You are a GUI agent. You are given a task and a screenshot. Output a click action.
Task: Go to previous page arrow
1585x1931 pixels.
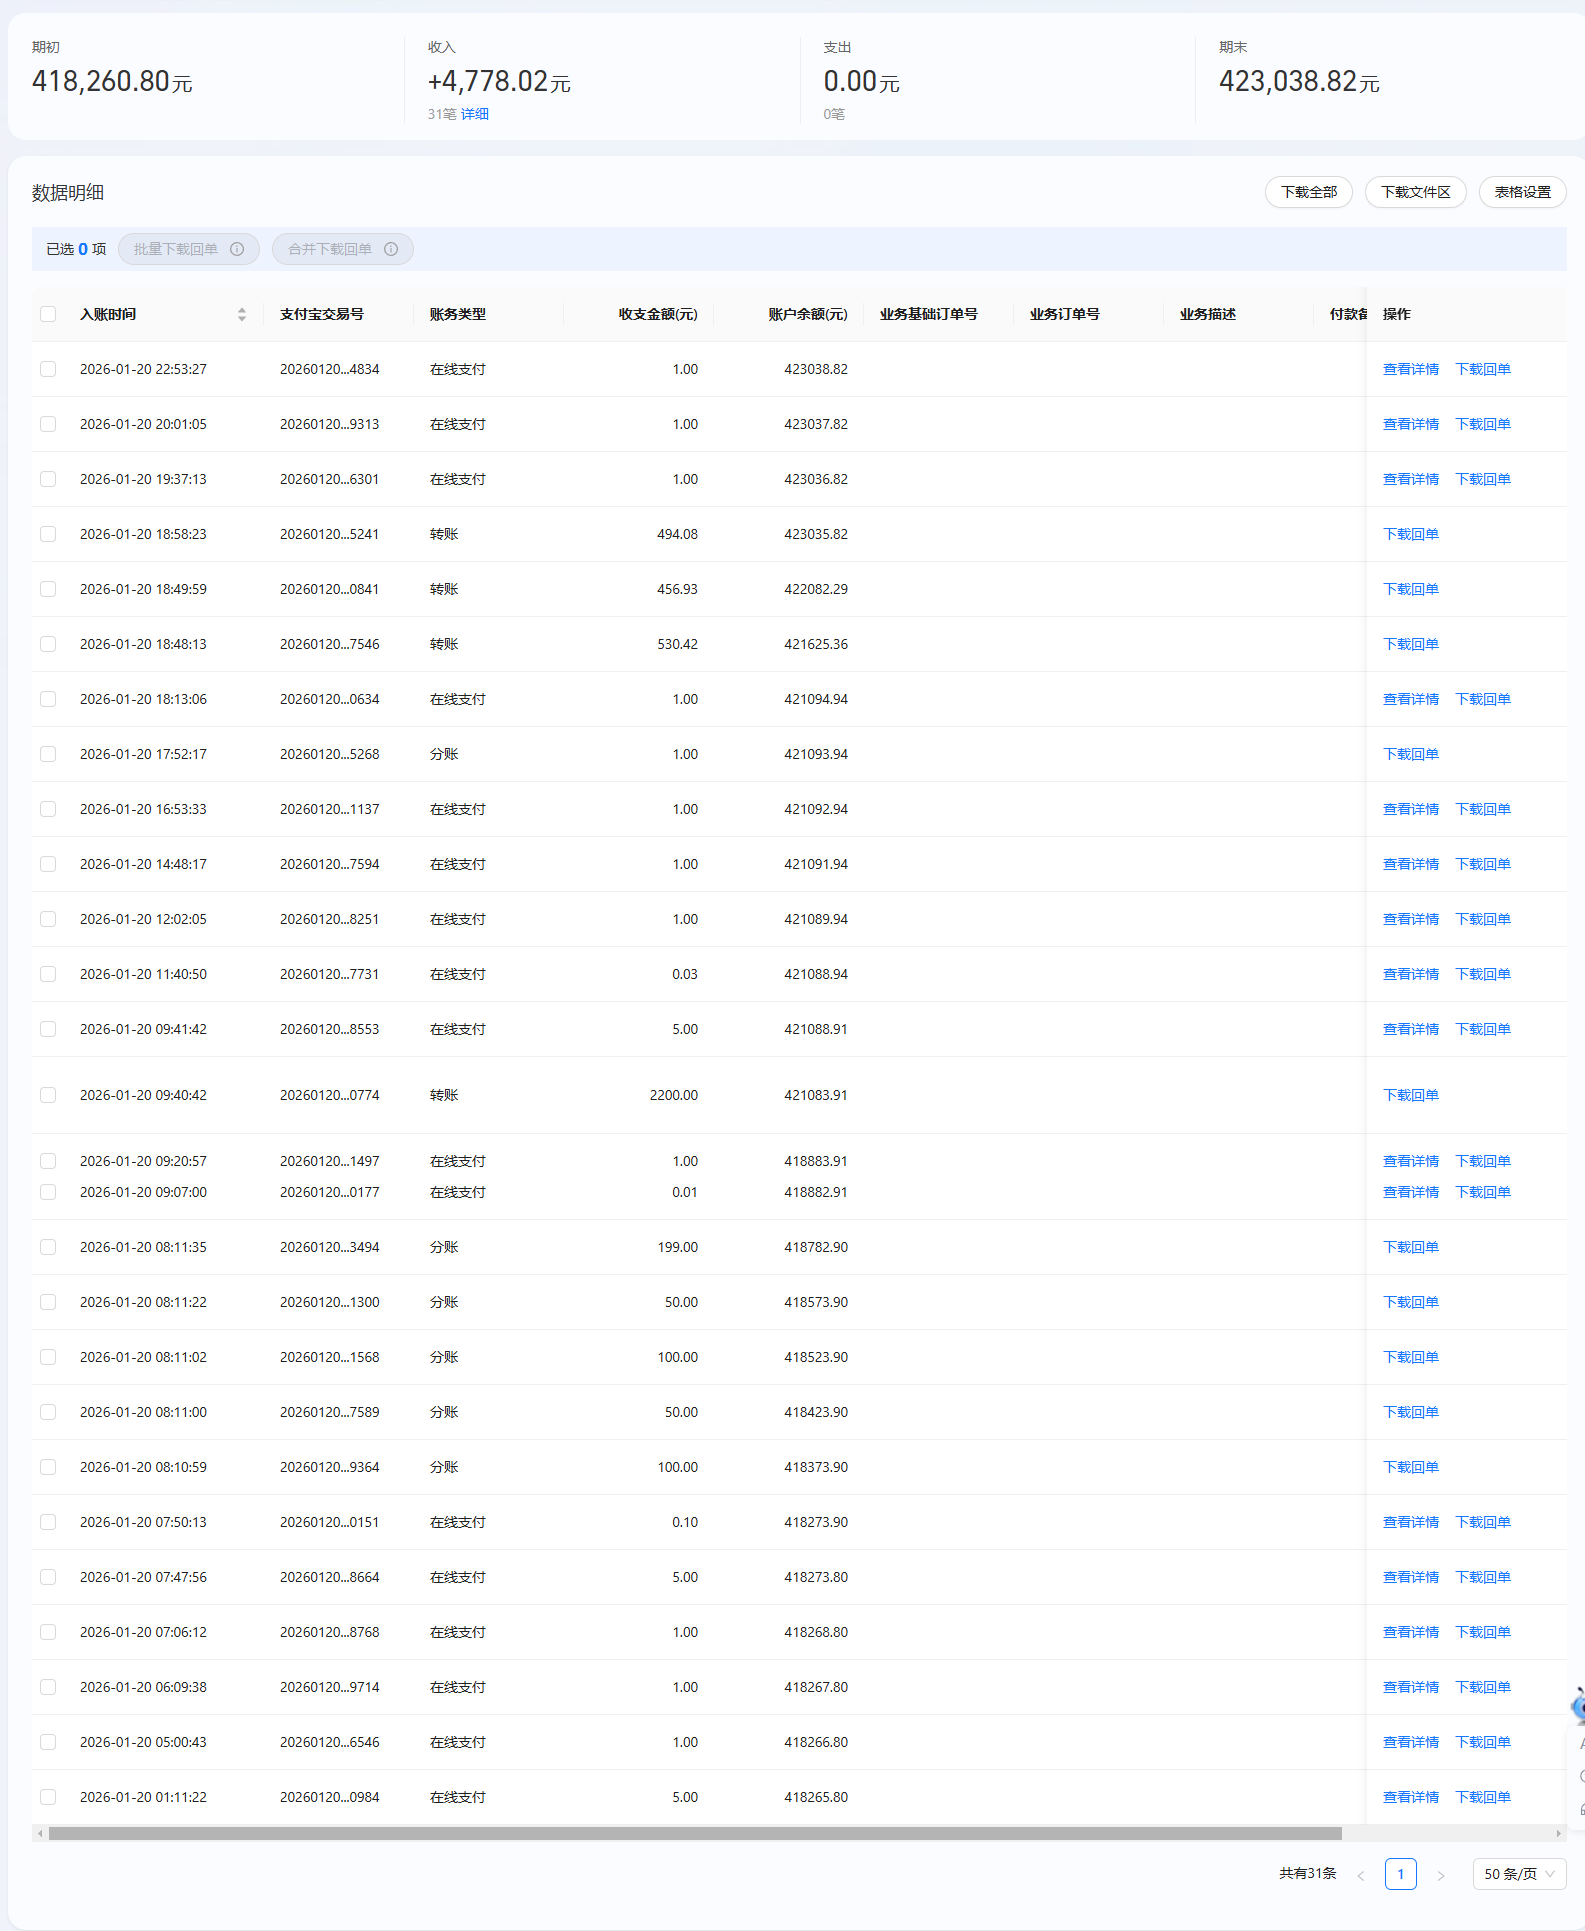click(x=1361, y=1875)
